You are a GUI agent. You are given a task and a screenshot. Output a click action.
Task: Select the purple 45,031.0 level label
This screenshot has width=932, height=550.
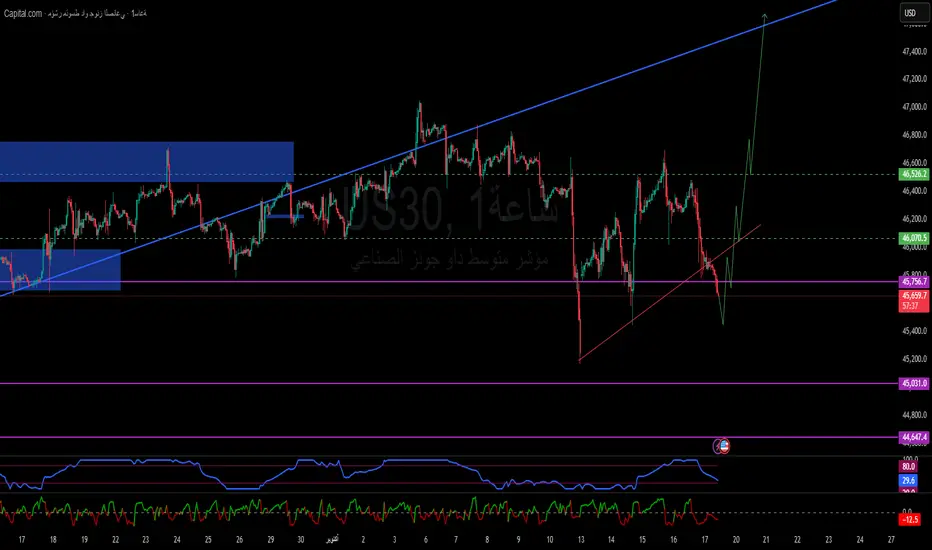[914, 384]
